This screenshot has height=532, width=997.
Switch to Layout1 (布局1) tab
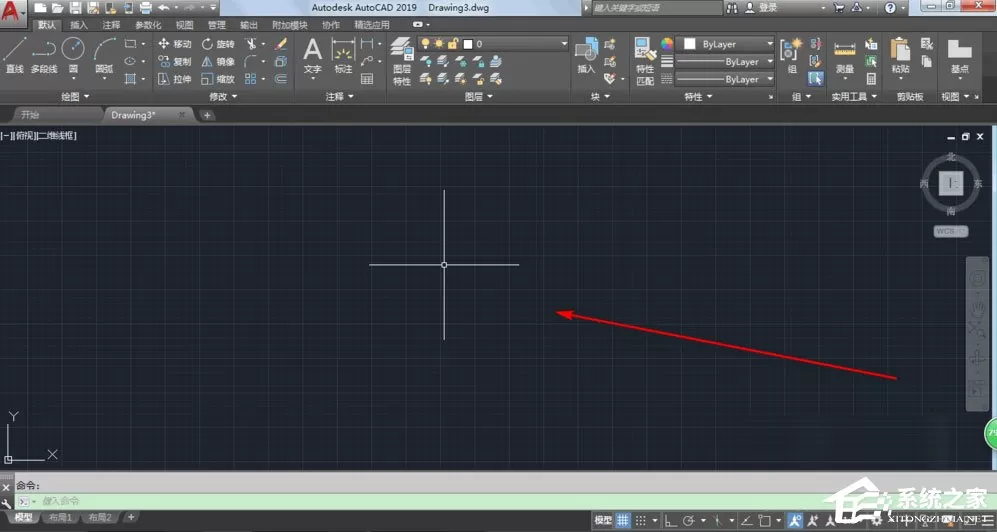[60, 517]
